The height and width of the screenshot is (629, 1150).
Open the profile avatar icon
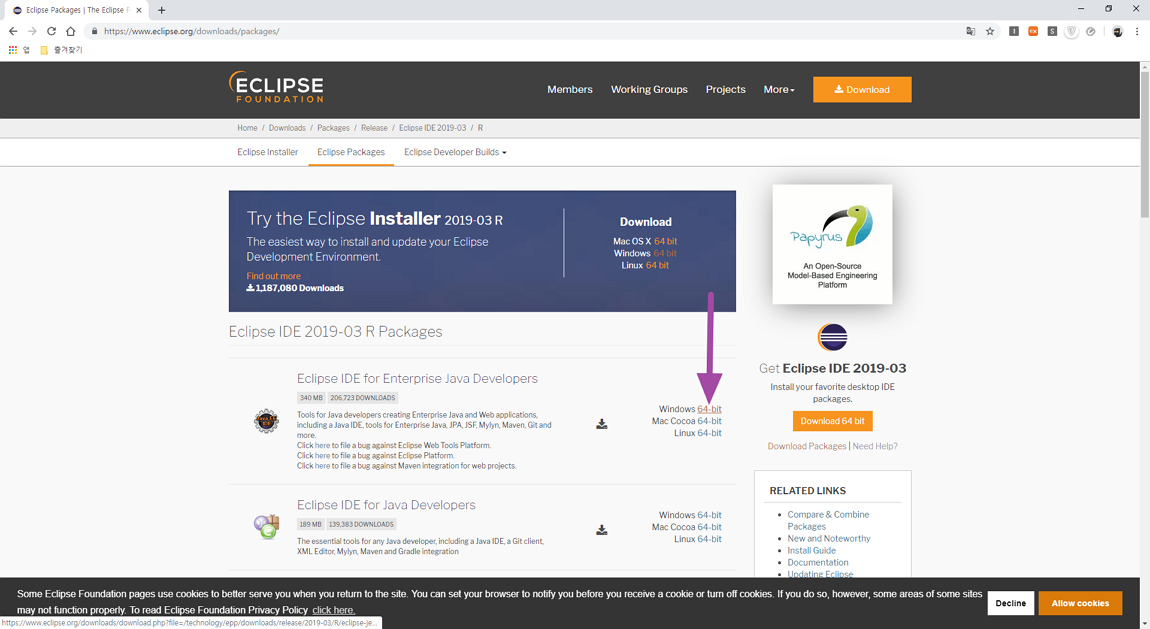click(x=1117, y=32)
